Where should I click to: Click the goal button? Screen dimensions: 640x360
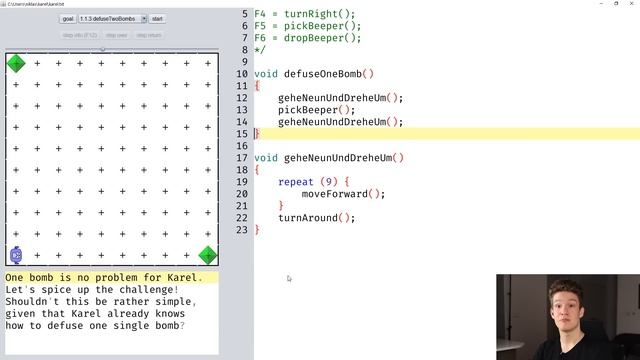[68, 19]
